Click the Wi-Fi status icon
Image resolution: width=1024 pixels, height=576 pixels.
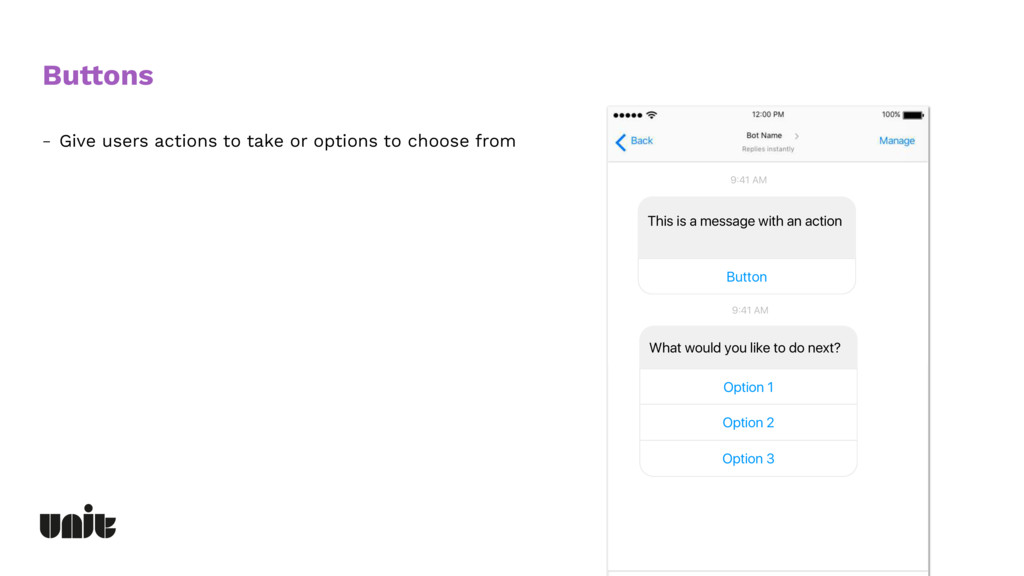click(x=651, y=115)
